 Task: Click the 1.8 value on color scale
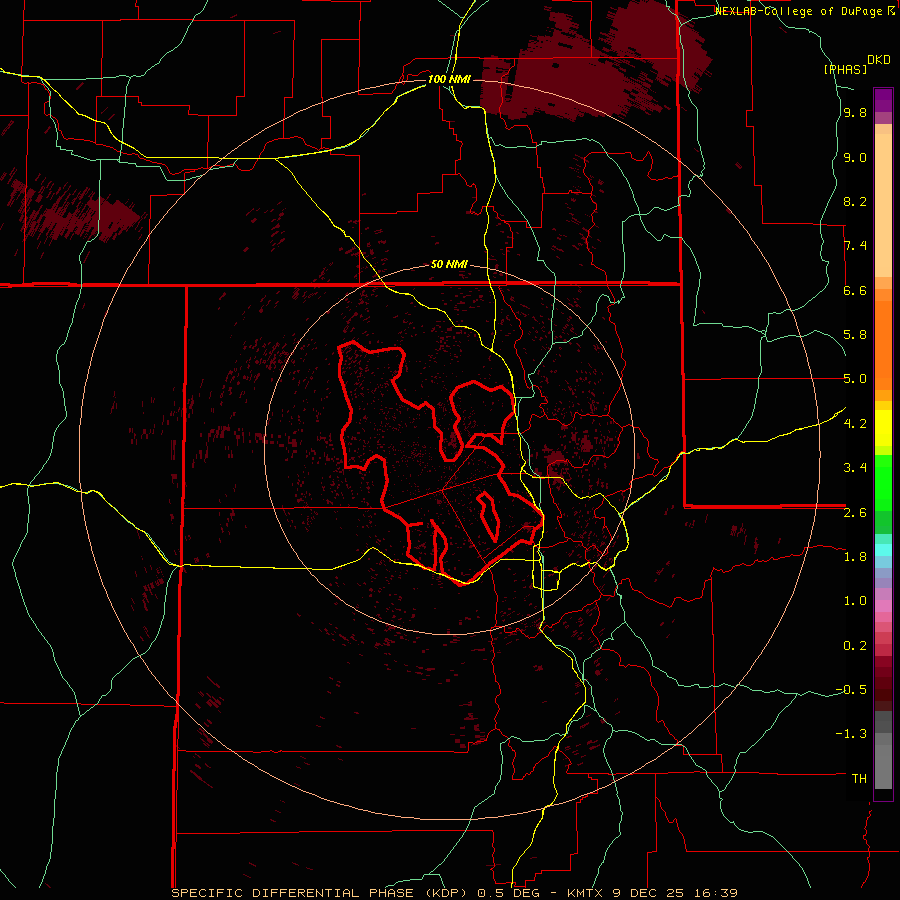[x=855, y=557]
